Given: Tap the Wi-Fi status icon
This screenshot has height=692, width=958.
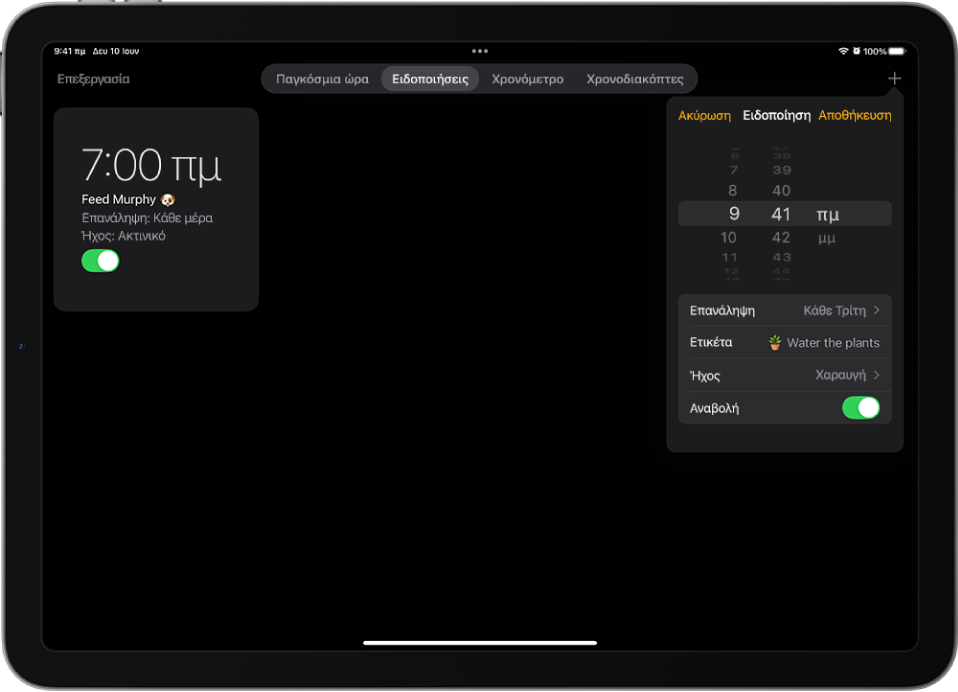Looking at the screenshot, I should 843,51.
